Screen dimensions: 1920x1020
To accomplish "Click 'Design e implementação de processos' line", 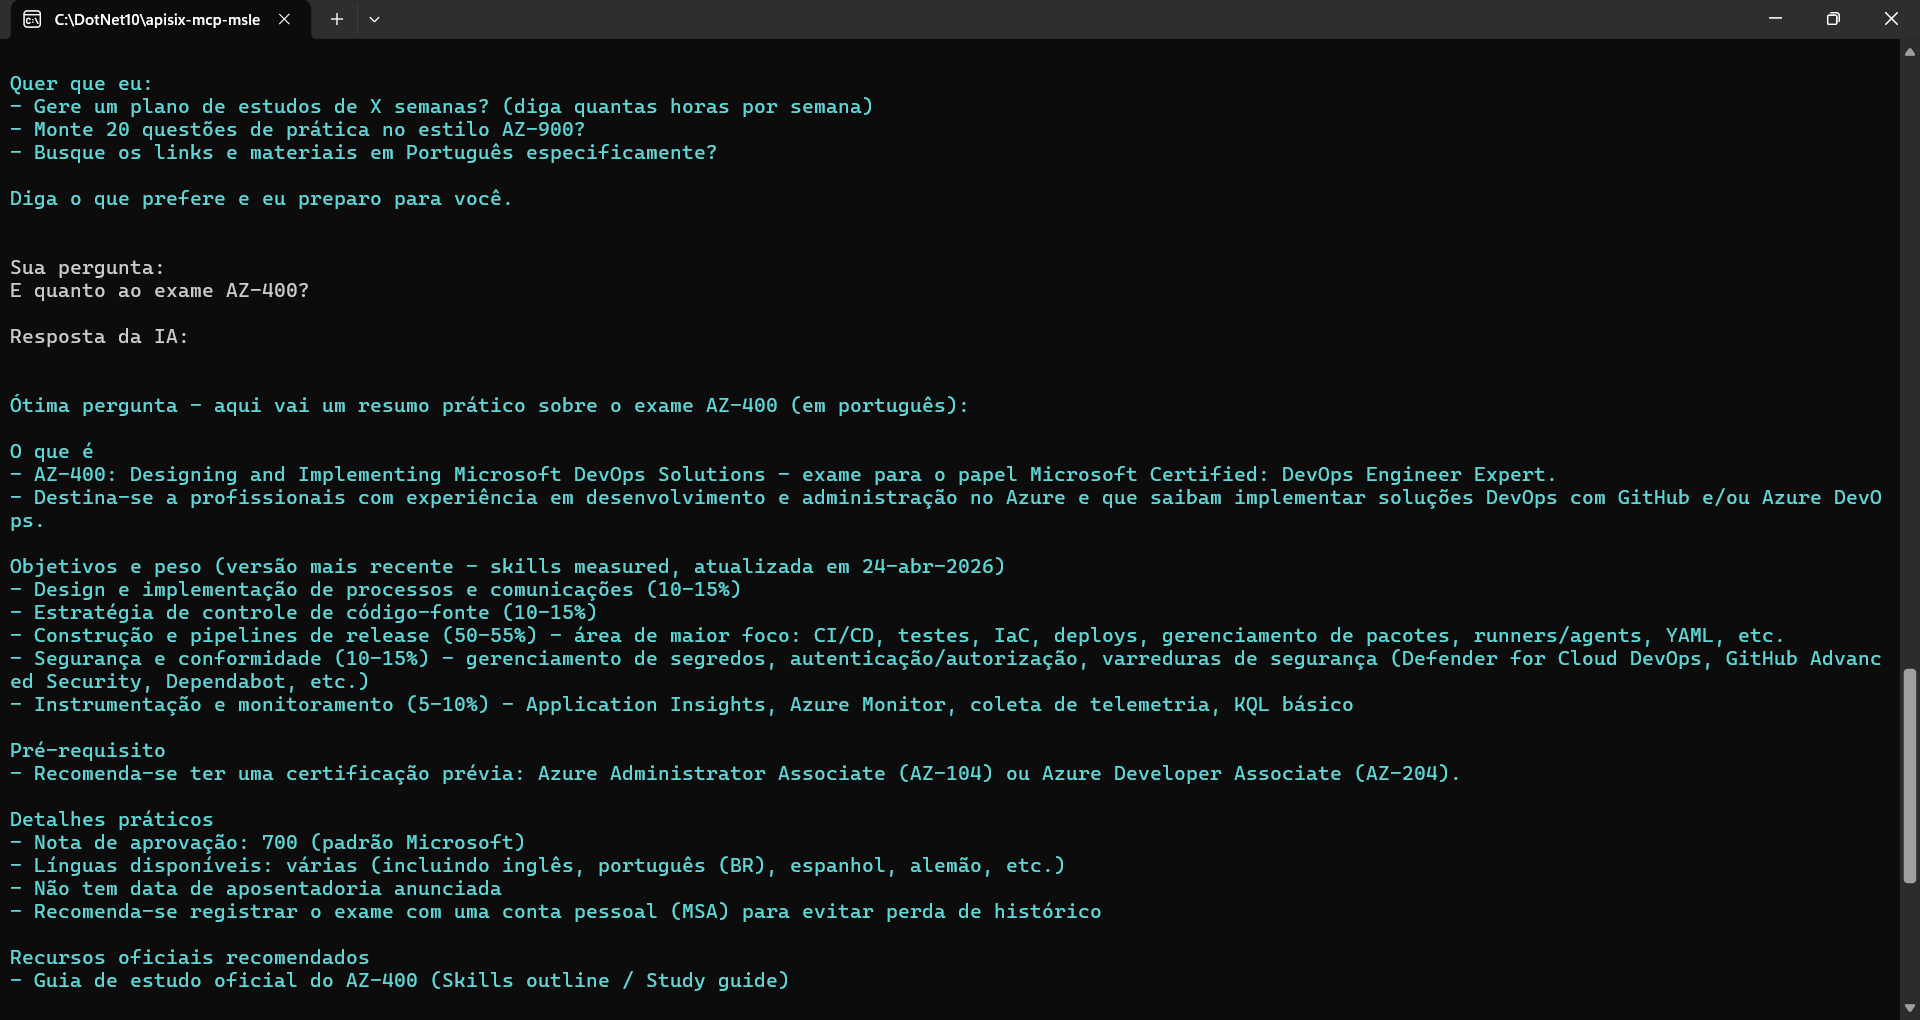I will coord(375,590).
